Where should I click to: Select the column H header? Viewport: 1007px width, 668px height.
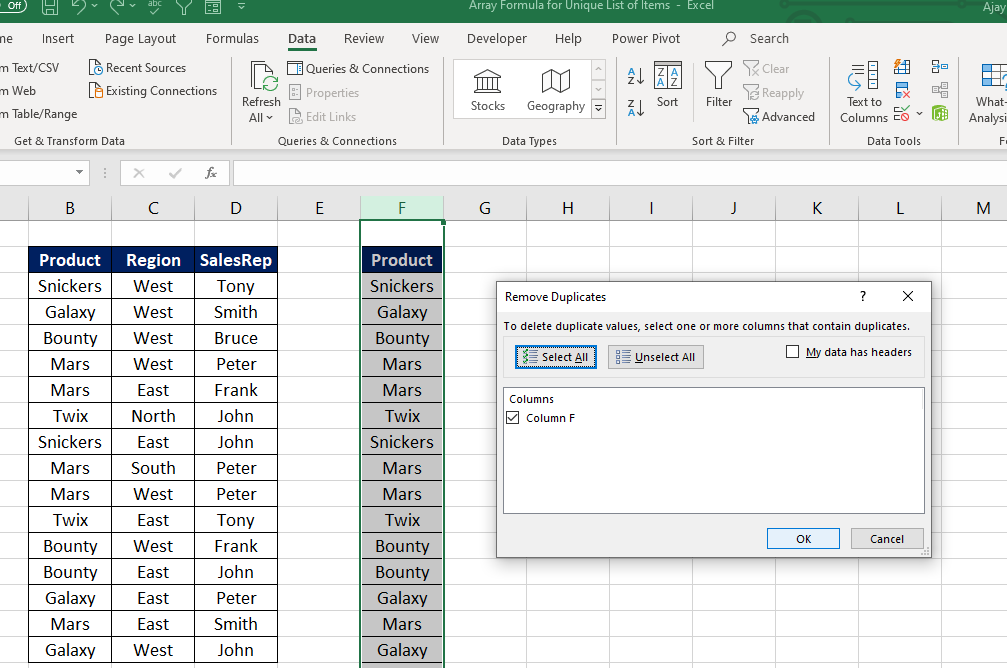click(568, 208)
